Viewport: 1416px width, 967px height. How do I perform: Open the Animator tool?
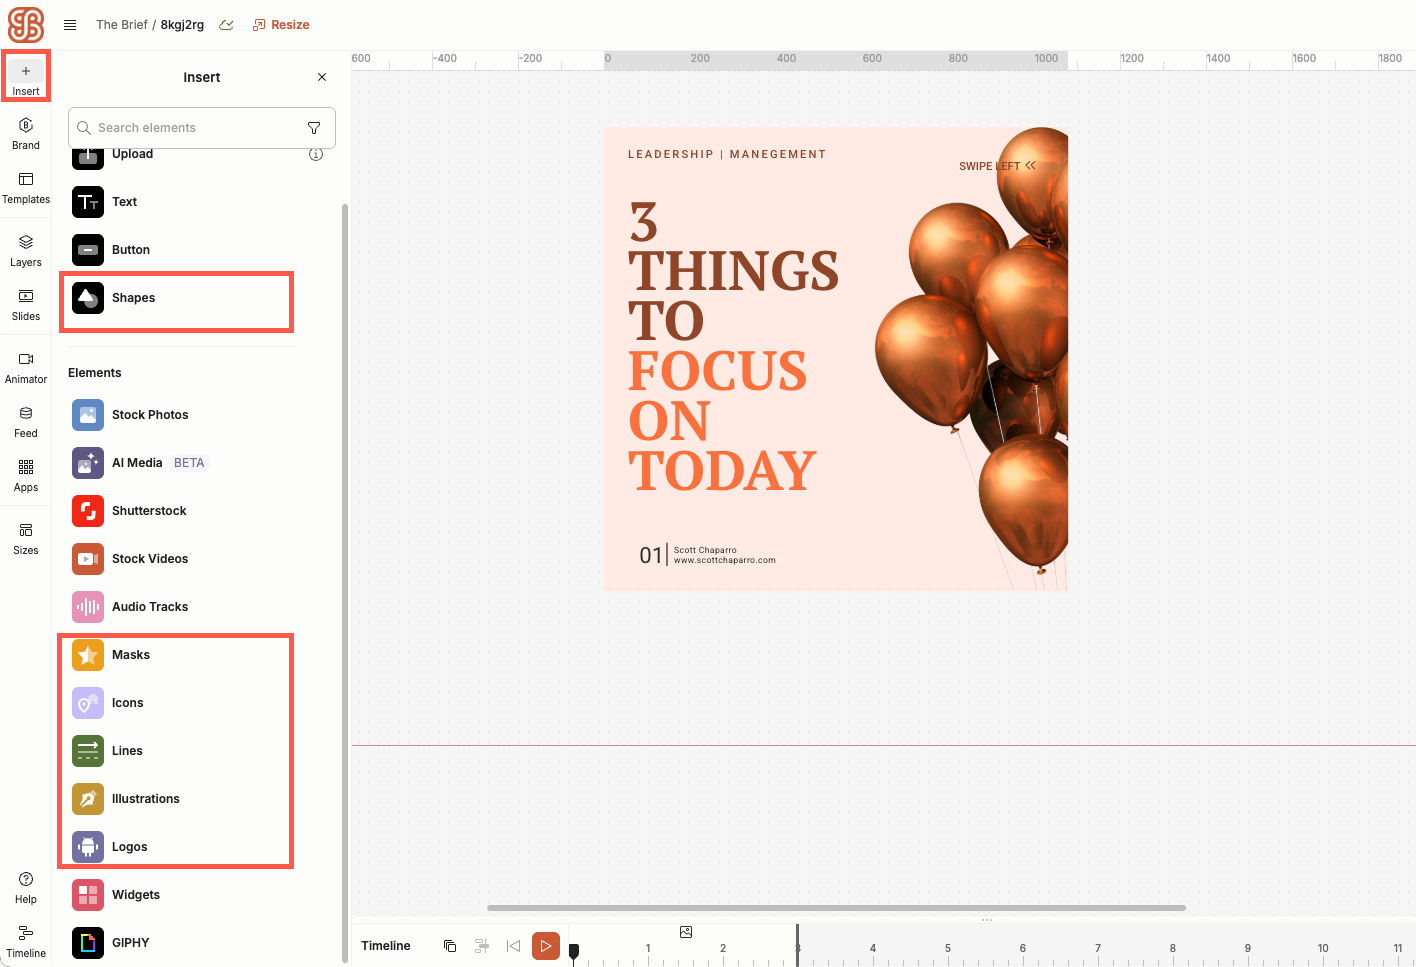click(x=26, y=367)
